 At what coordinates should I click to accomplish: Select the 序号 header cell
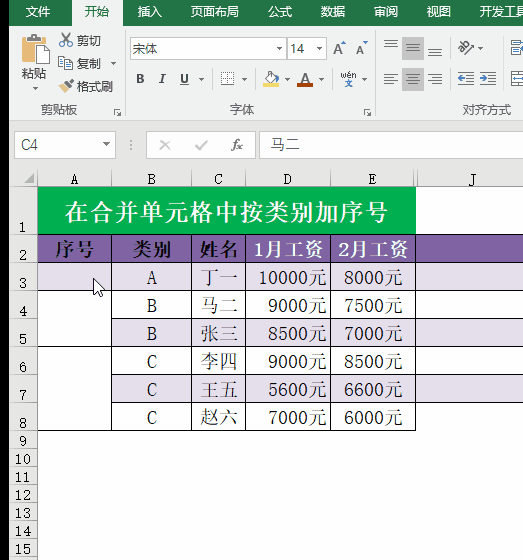pyautogui.click(x=74, y=249)
